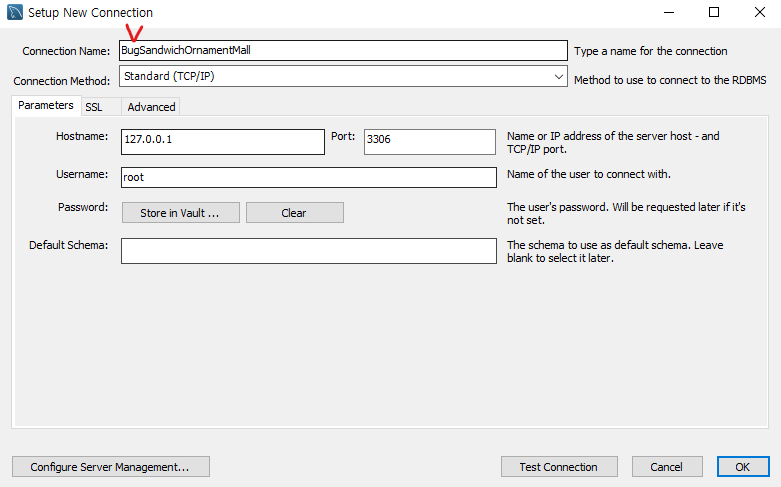Minimize the Setup New Connection window
Image resolution: width=781 pixels, height=487 pixels.
coord(669,12)
